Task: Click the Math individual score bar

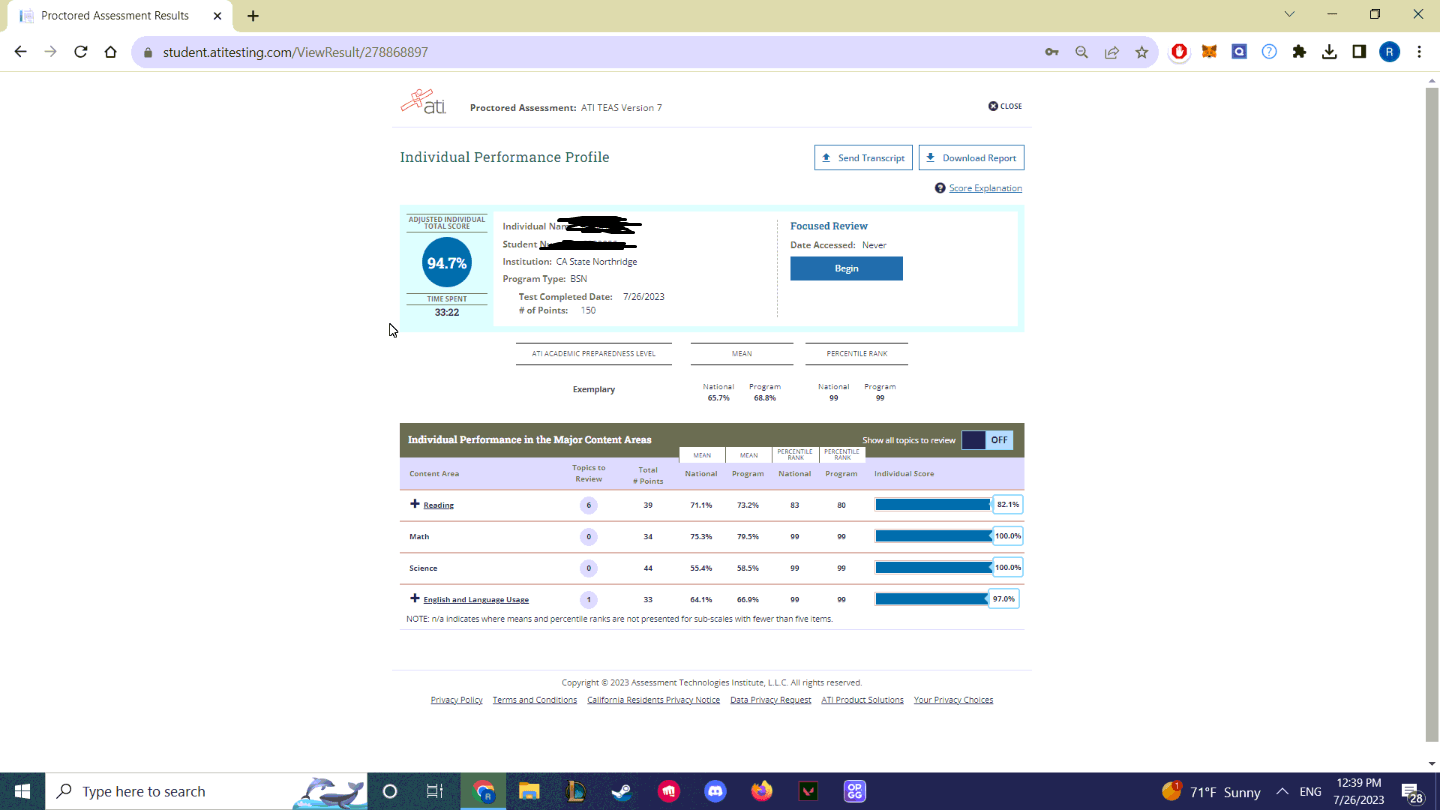Action: click(933, 536)
